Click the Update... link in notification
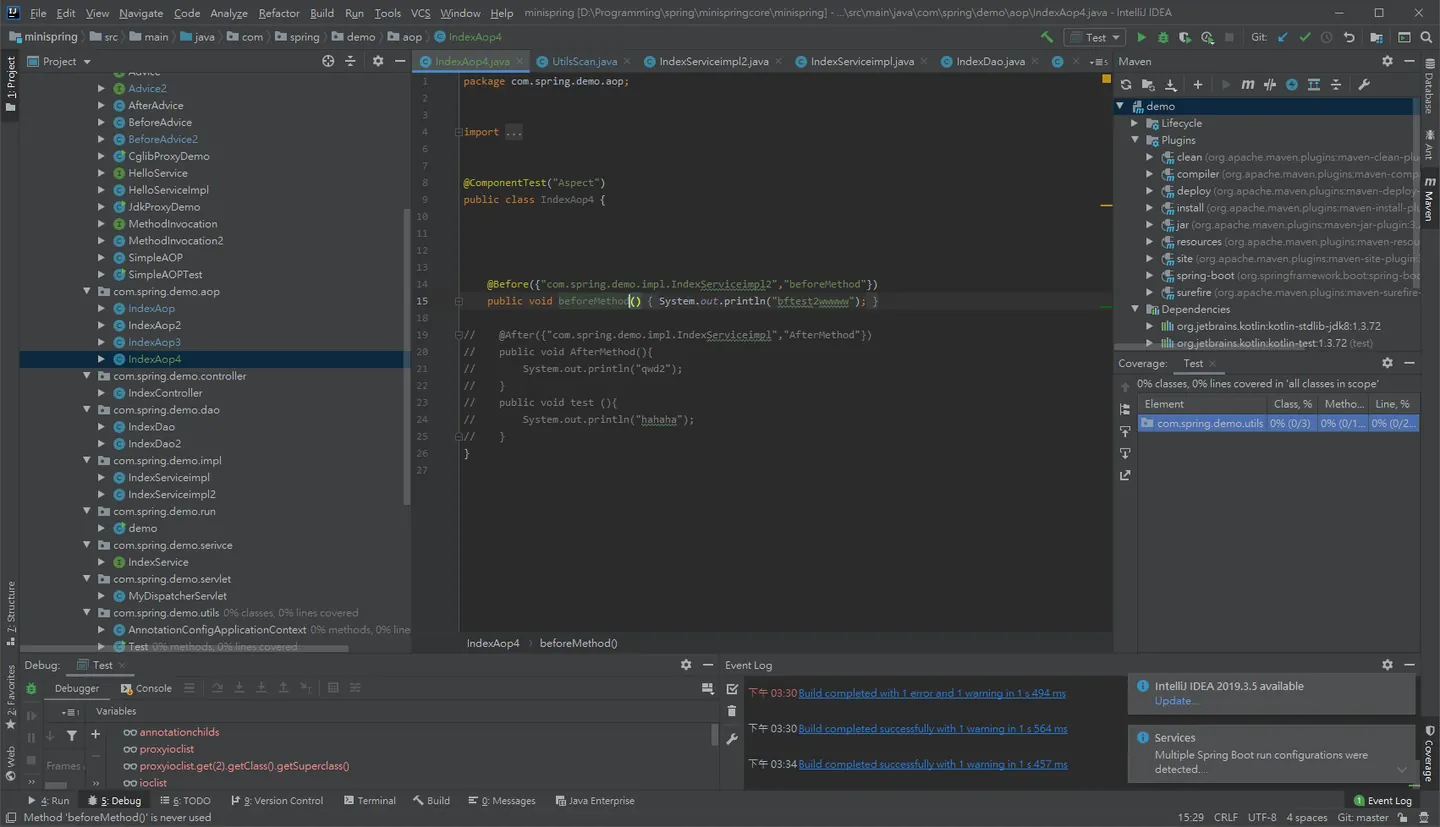This screenshot has width=1440, height=827. coord(1176,701)
